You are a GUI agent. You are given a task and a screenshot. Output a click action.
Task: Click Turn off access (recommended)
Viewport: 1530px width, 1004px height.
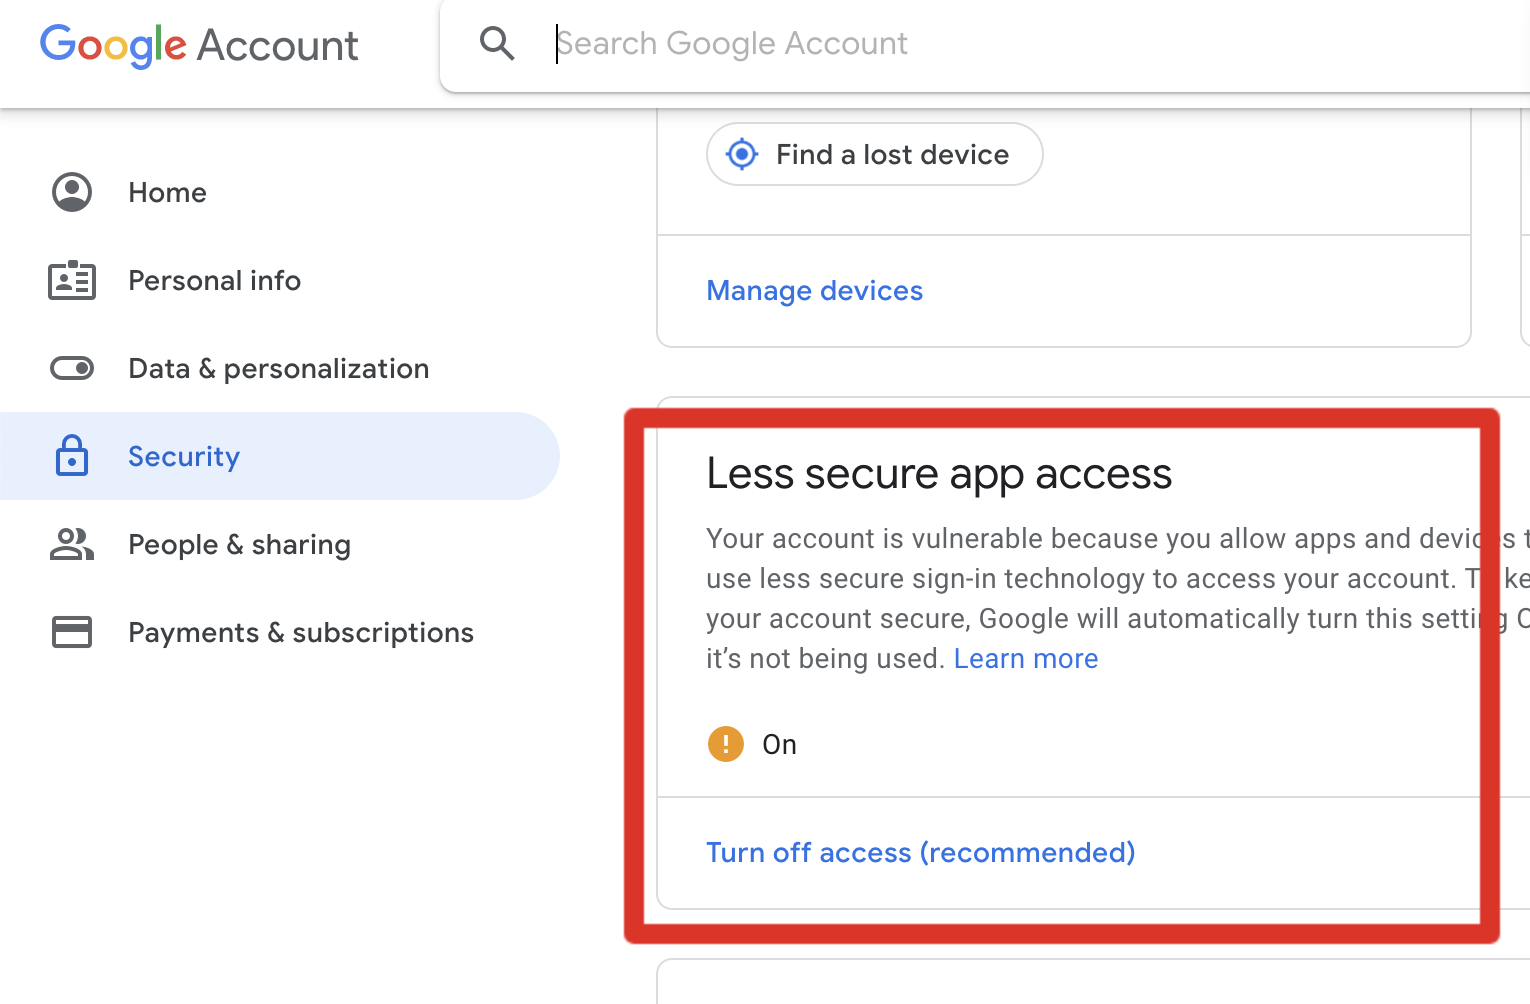pyautogui.click(x=920, y=852)
